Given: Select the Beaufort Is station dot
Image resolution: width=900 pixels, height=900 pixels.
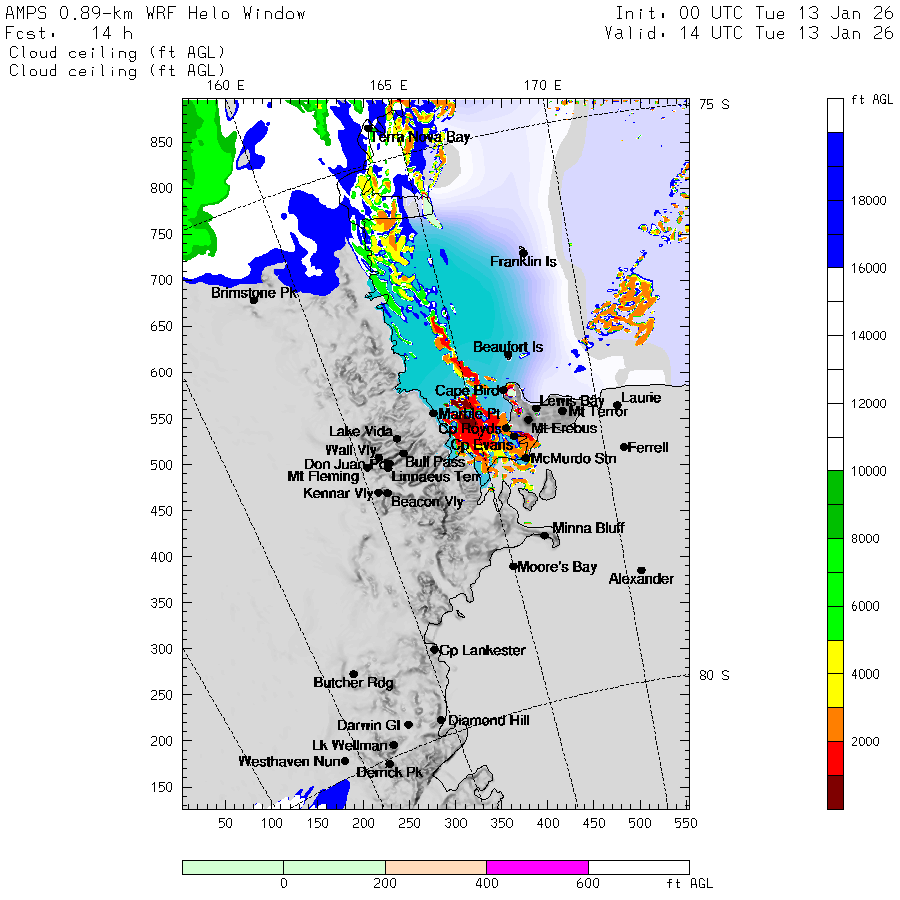Looking at the screenshot, I should pos(508,355).
